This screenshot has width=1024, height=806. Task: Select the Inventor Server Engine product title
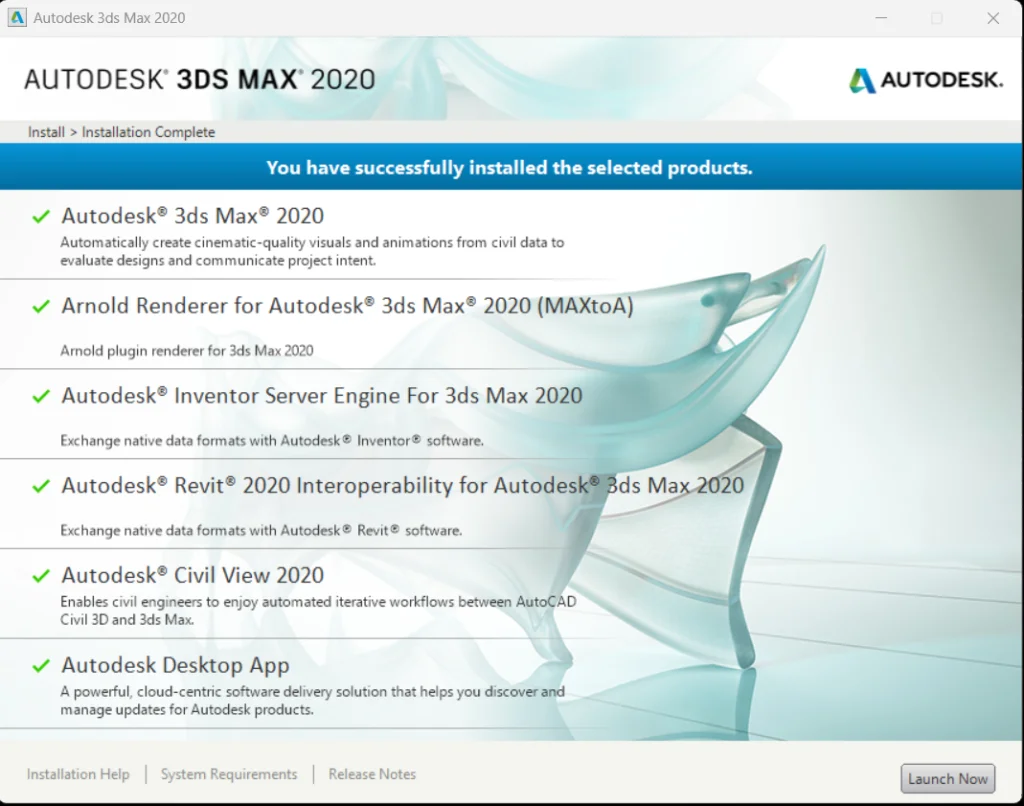[x=321, y=396]
